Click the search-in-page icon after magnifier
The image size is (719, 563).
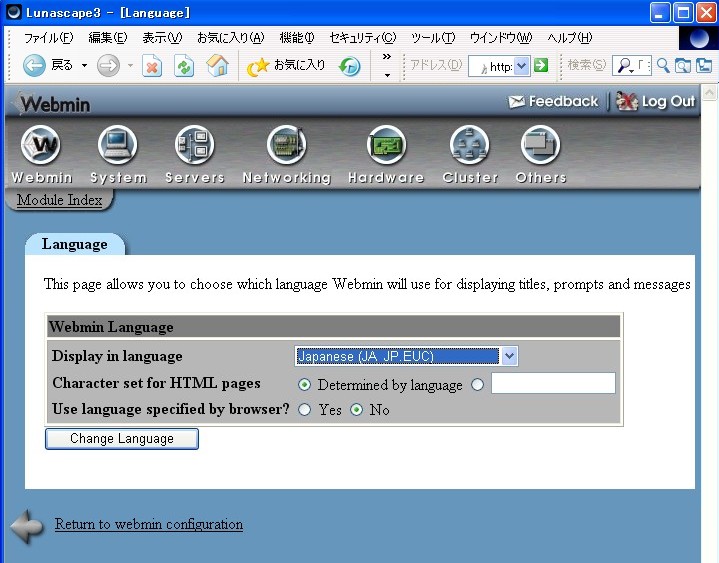coord(683,66)
